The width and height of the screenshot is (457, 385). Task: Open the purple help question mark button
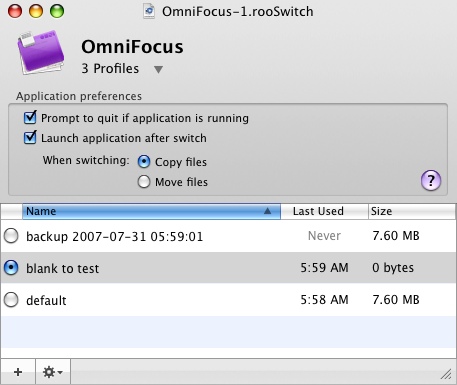(431, 180)
